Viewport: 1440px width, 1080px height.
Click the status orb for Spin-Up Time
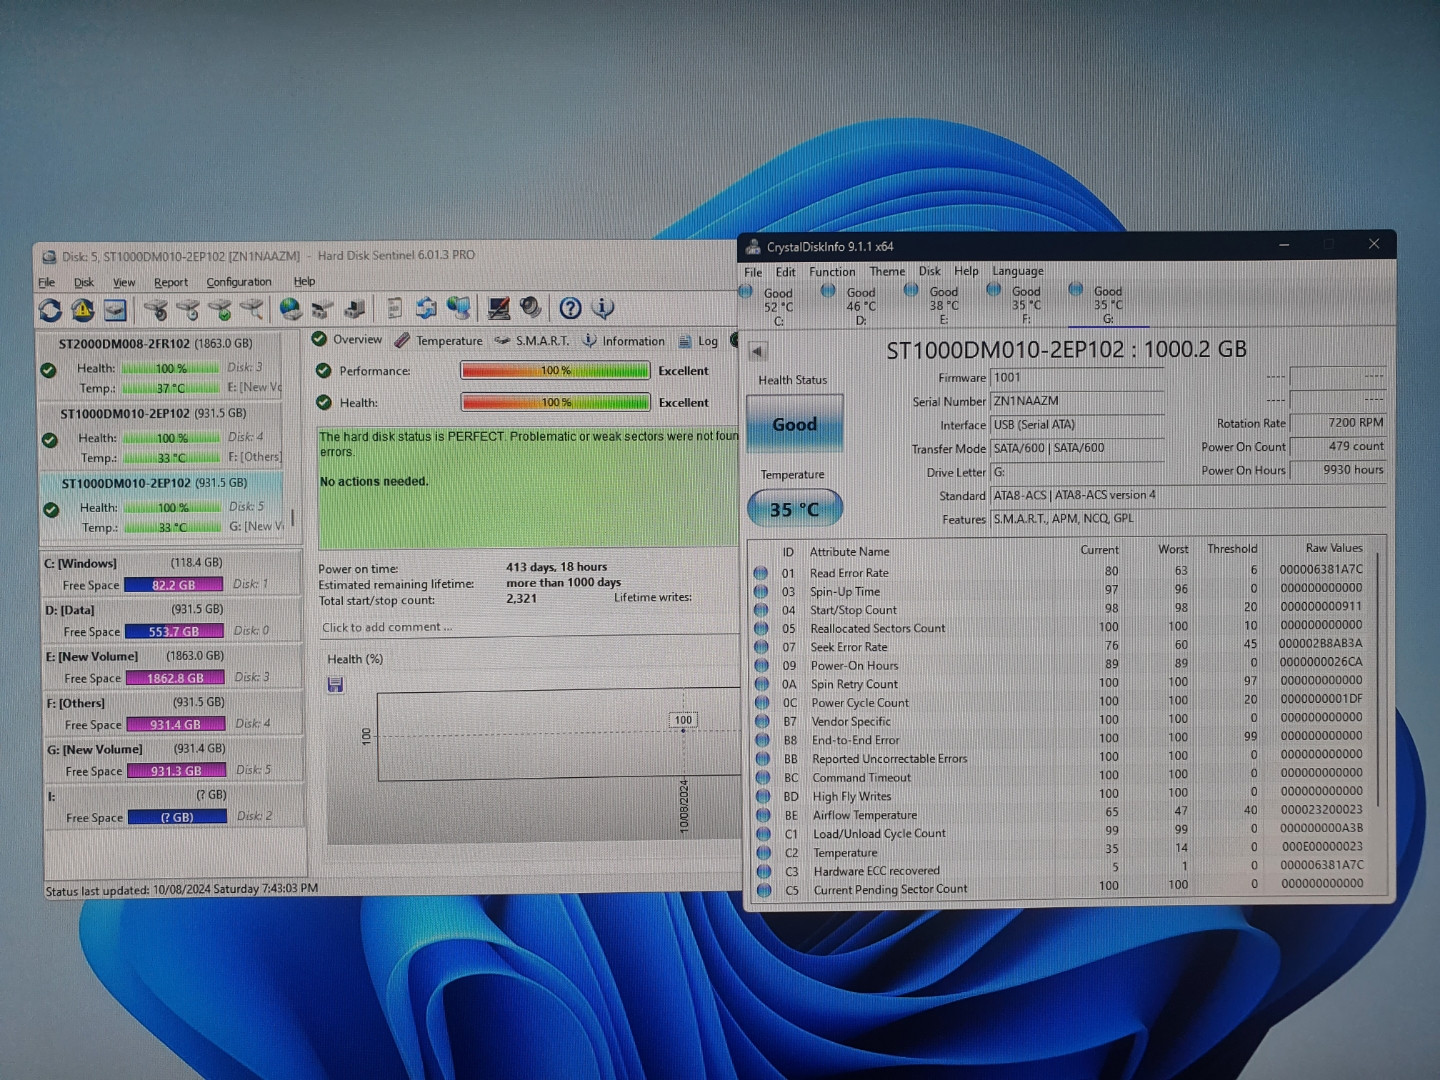pyautogui.click(x=761, y=592)
